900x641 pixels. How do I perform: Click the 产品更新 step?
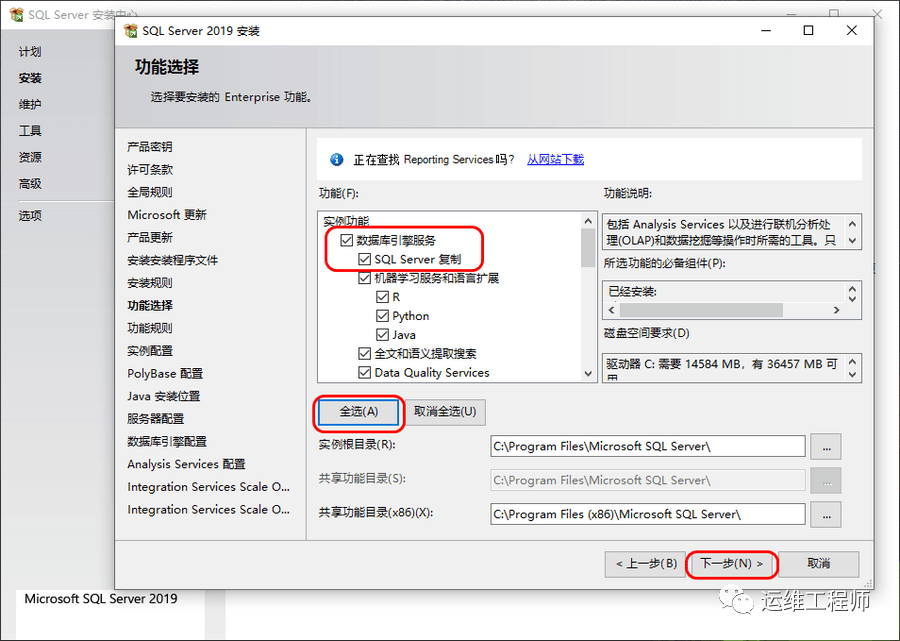[150, 238]
